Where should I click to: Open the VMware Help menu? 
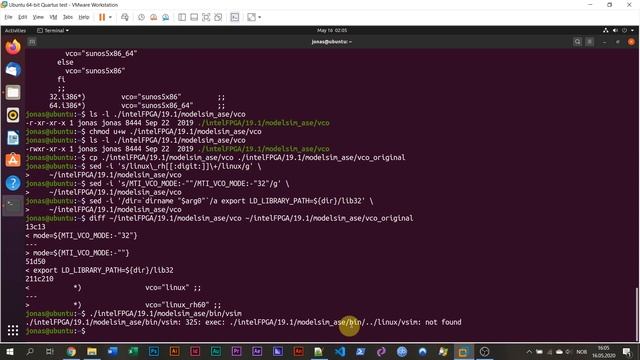point(84,17)
